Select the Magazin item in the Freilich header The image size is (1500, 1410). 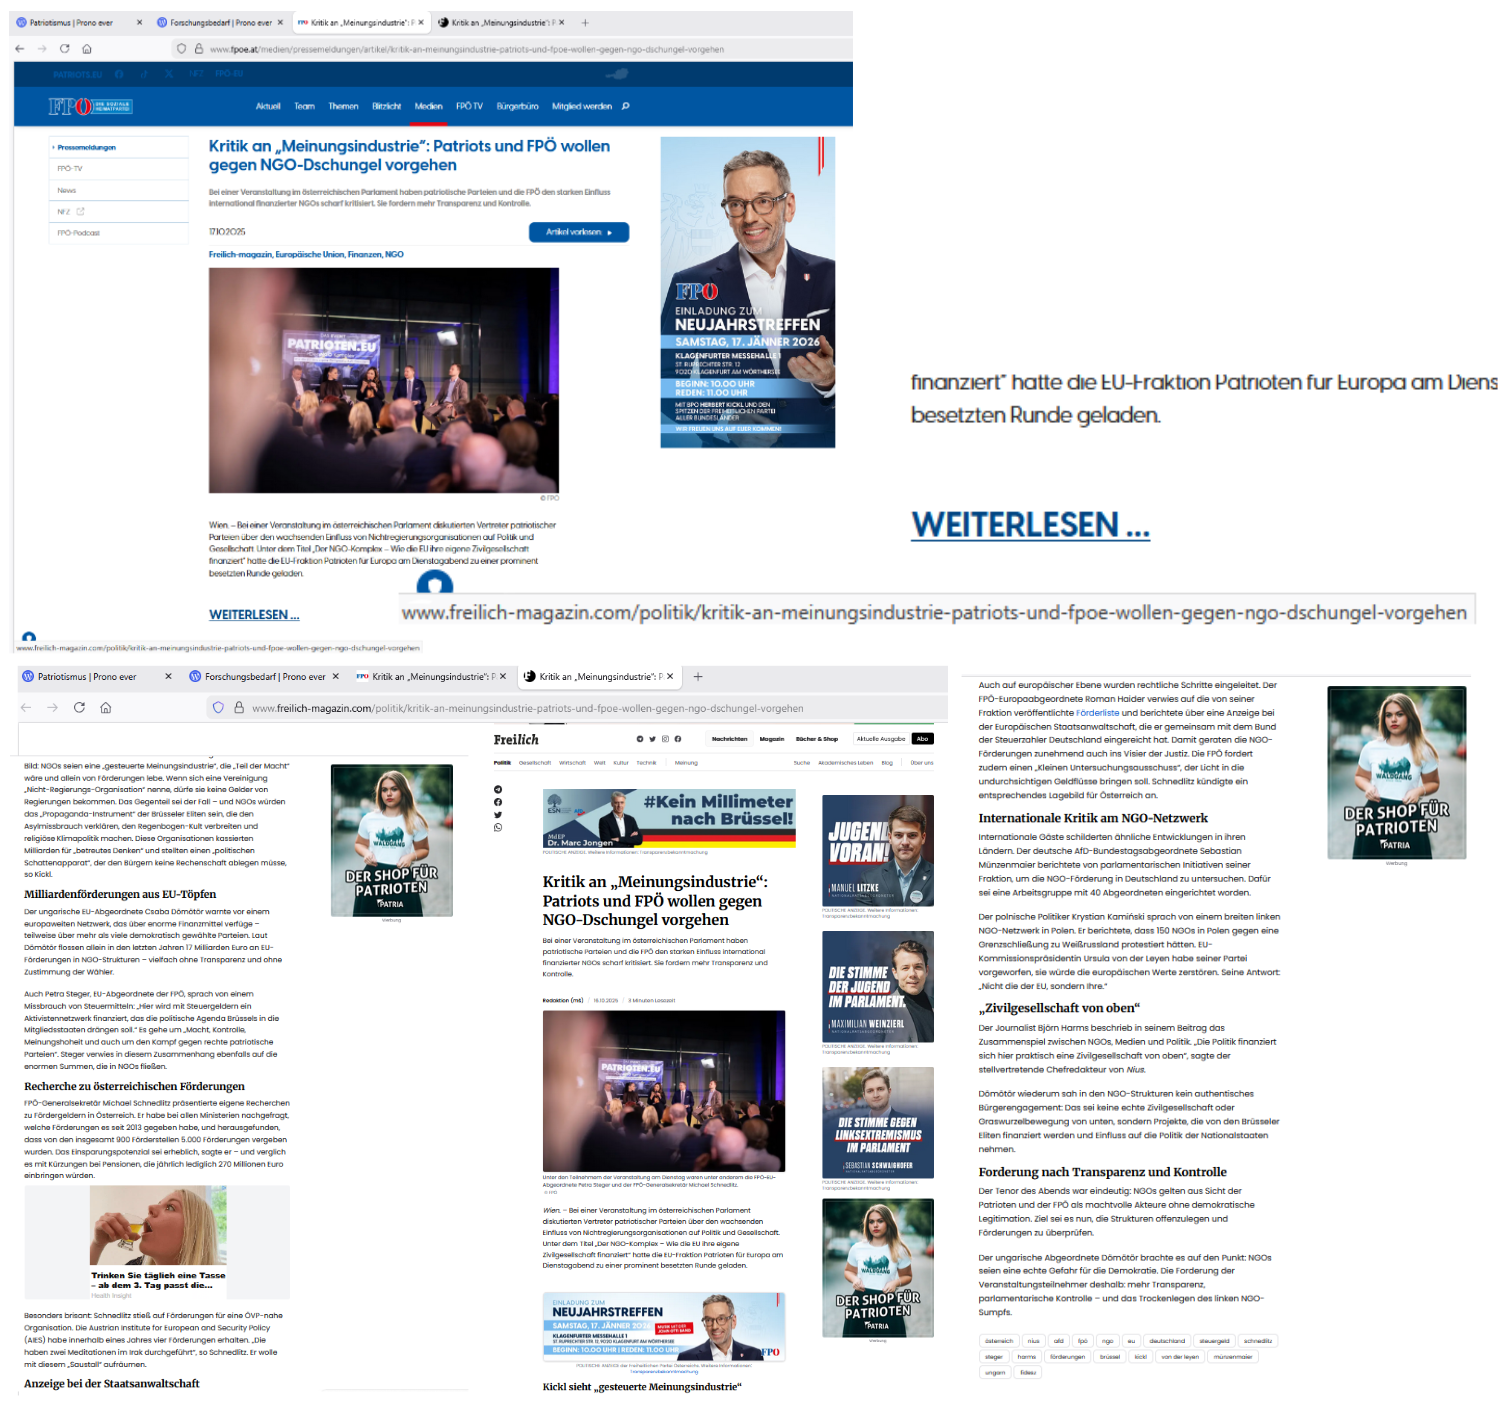[772, 739]
